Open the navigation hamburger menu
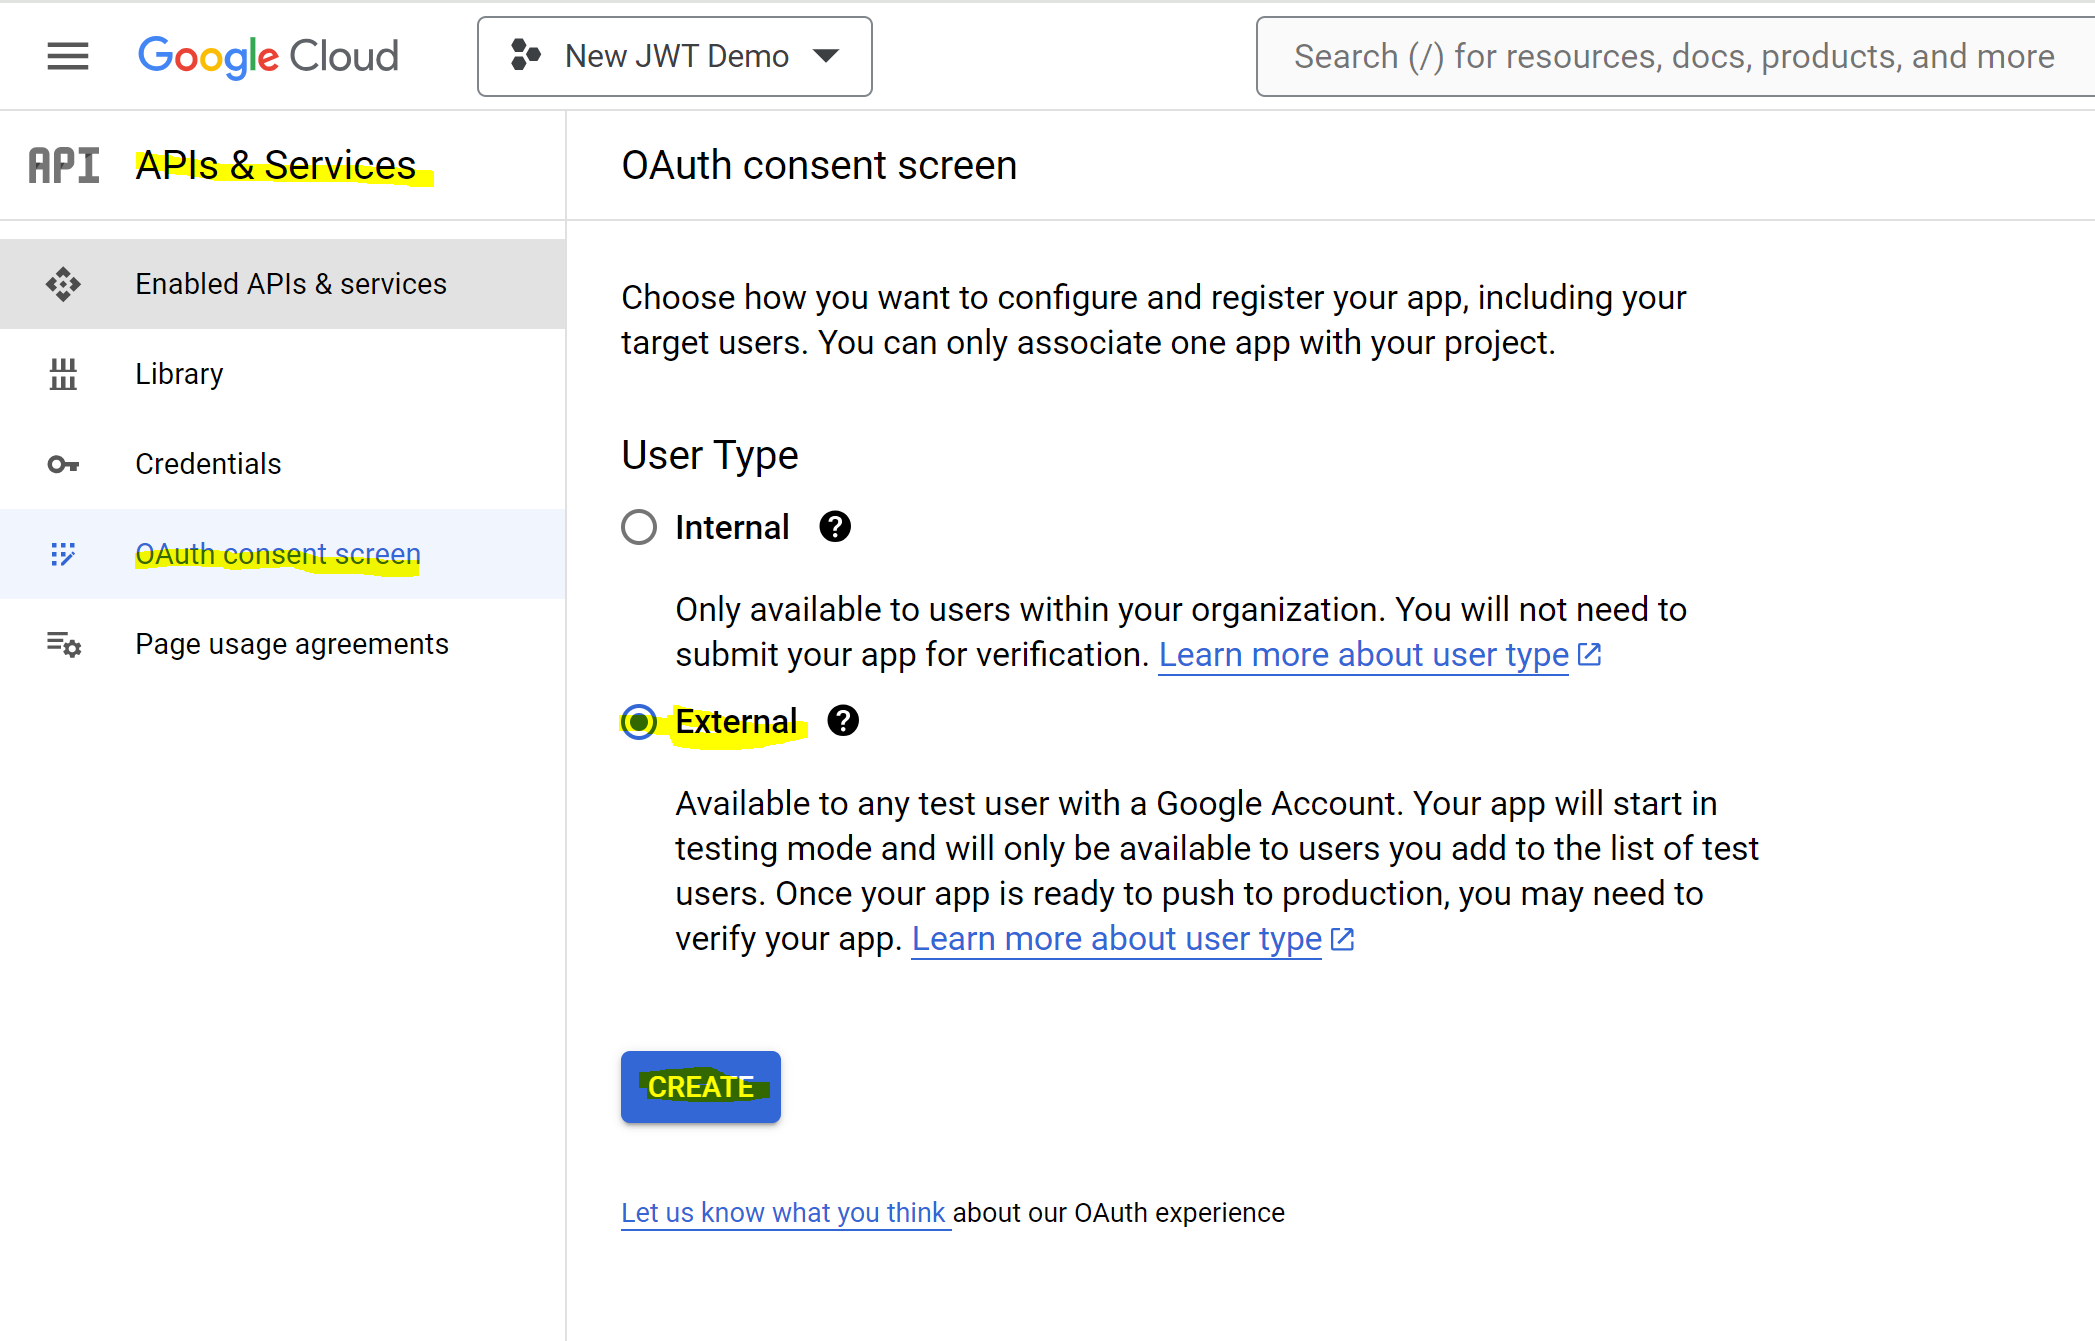The image size is (2095, 1341). coord(67,56)
